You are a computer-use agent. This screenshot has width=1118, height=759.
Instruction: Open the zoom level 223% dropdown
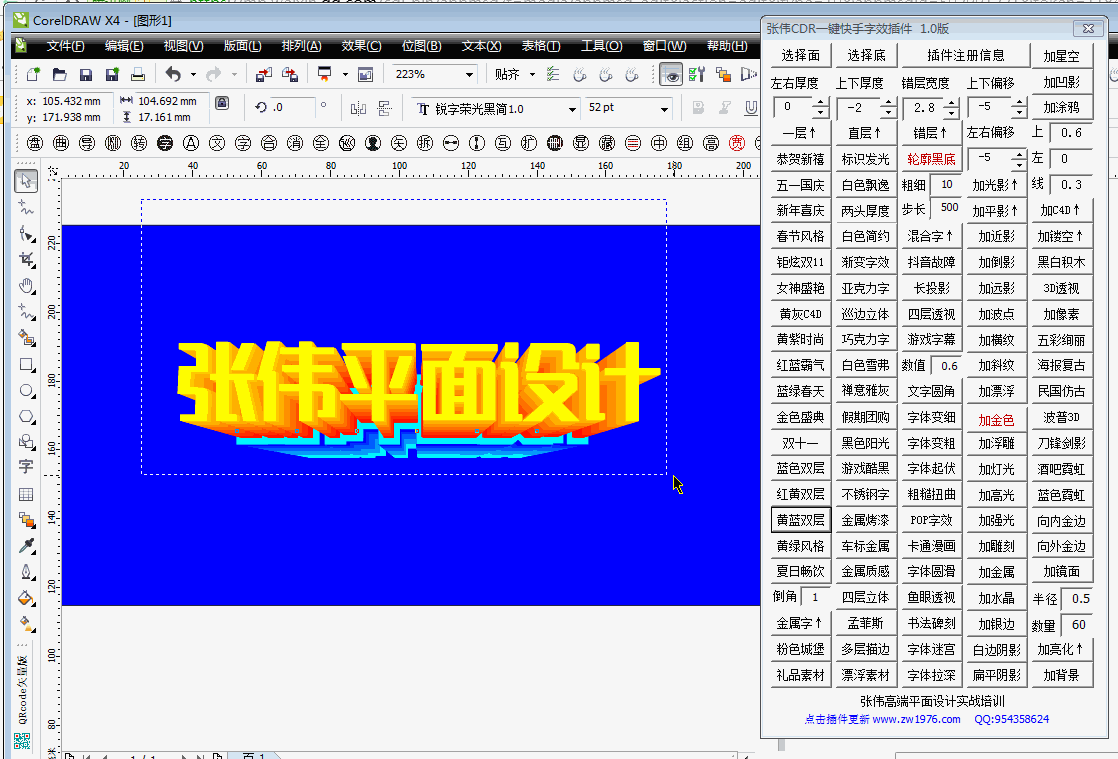tap(469, 74)
